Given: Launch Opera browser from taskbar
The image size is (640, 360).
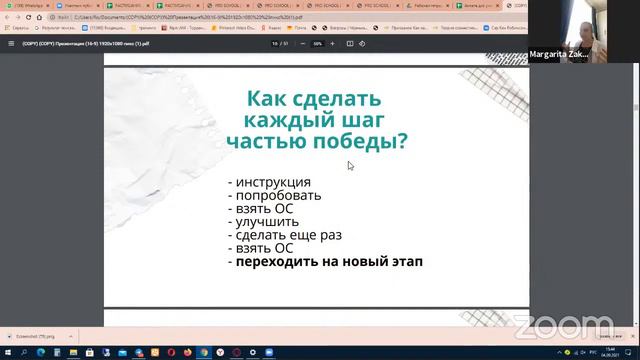Looking at the screenshot, I should [171, 352].
